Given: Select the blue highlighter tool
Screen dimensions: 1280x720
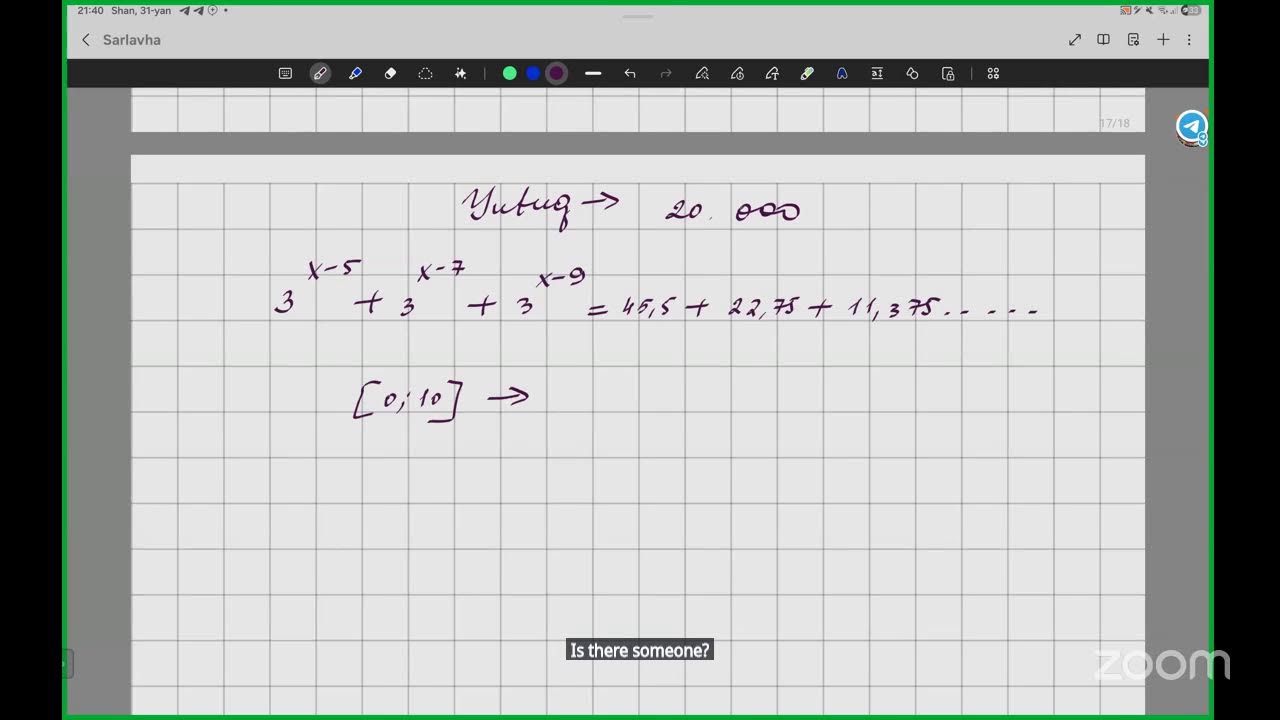Looking at the screenshot, I should click(355, 73).
